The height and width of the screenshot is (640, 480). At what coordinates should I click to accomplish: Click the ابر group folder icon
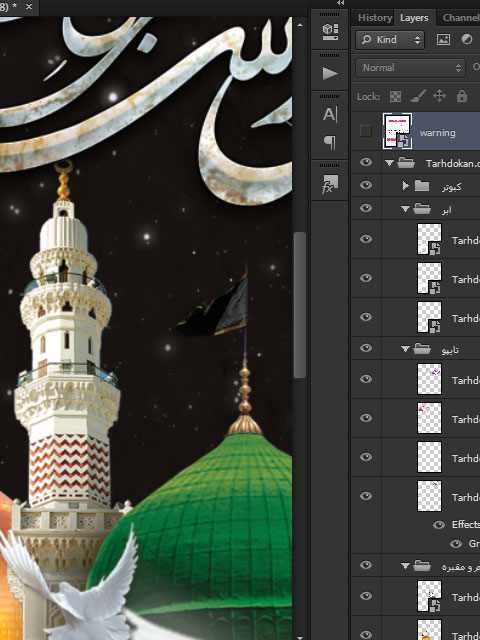pyautogui.click(x=422, y=209)
